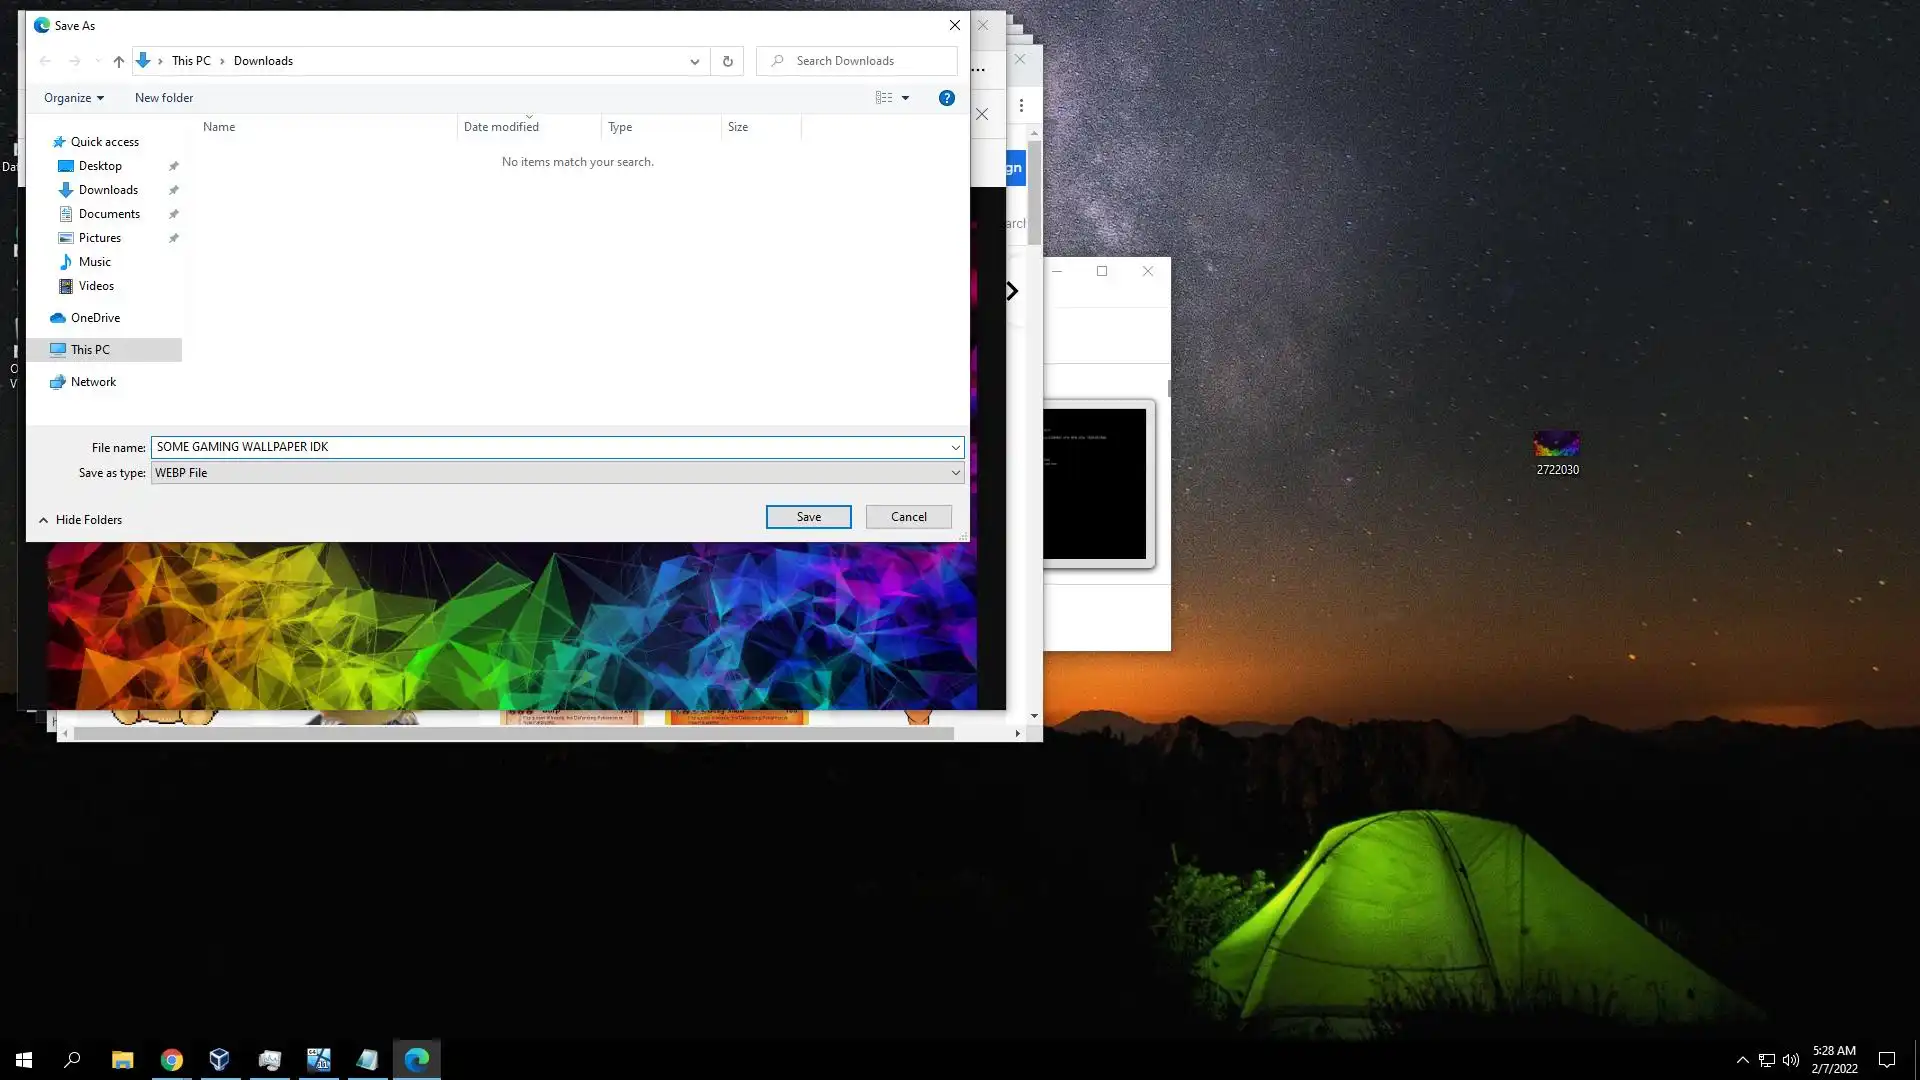Open the OneDrive location in sidebar
This screenshot has width=1920, height=1080.
click(95, 318)
